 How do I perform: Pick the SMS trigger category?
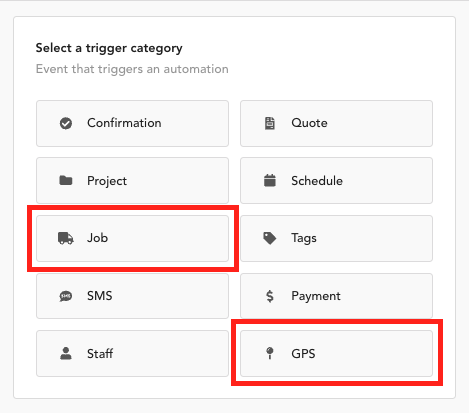pos(132,296)
